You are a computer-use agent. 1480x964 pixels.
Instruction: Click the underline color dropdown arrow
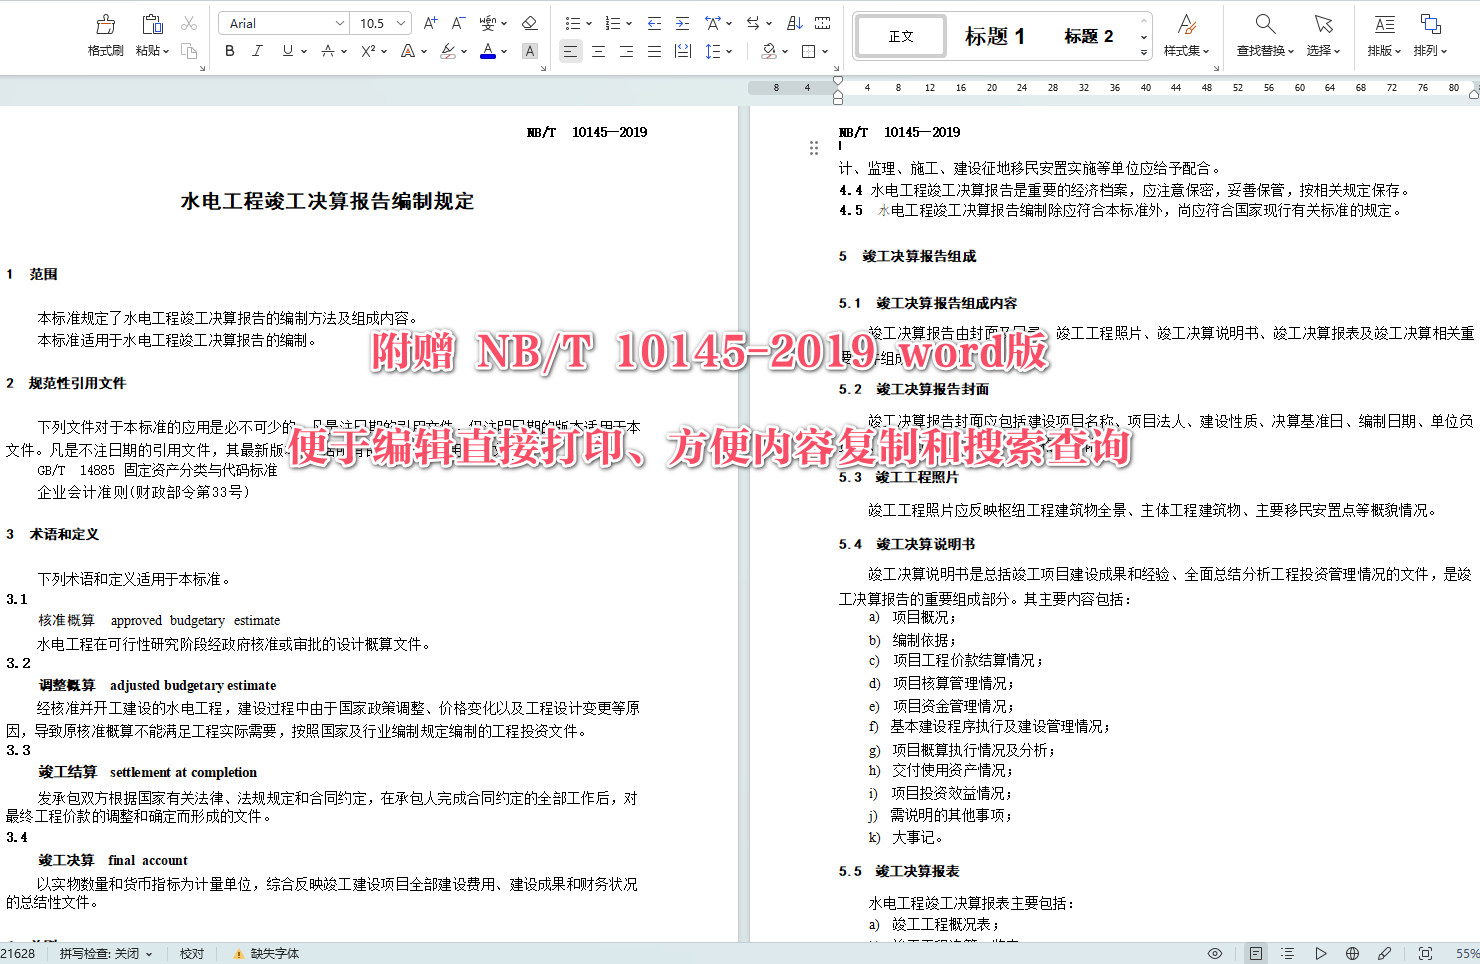point(302,51)
